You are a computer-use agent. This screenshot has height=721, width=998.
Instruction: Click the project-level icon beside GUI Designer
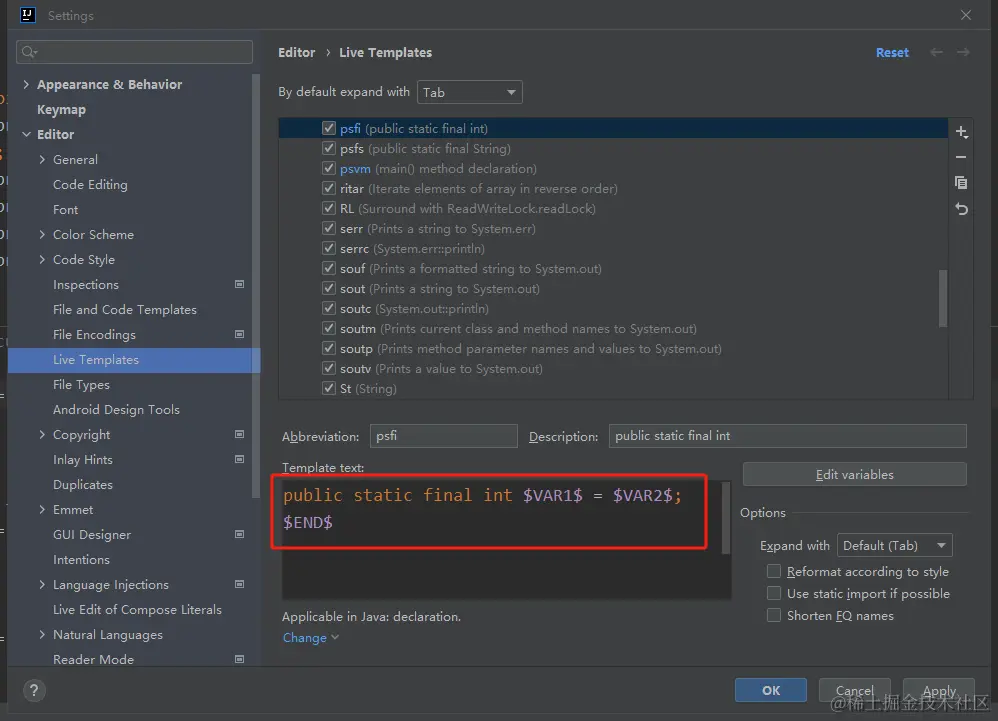tap(239, 535)
